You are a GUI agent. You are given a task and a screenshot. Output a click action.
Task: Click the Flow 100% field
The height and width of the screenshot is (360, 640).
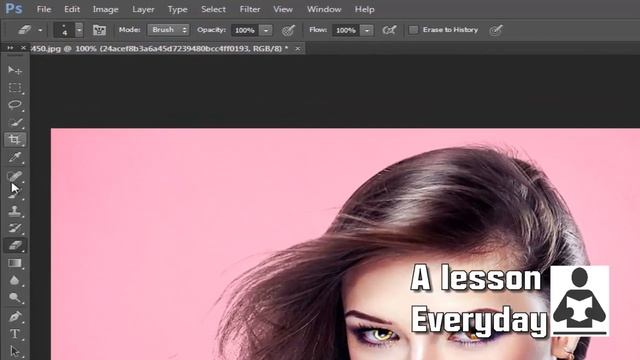click(x=346, y=30)
